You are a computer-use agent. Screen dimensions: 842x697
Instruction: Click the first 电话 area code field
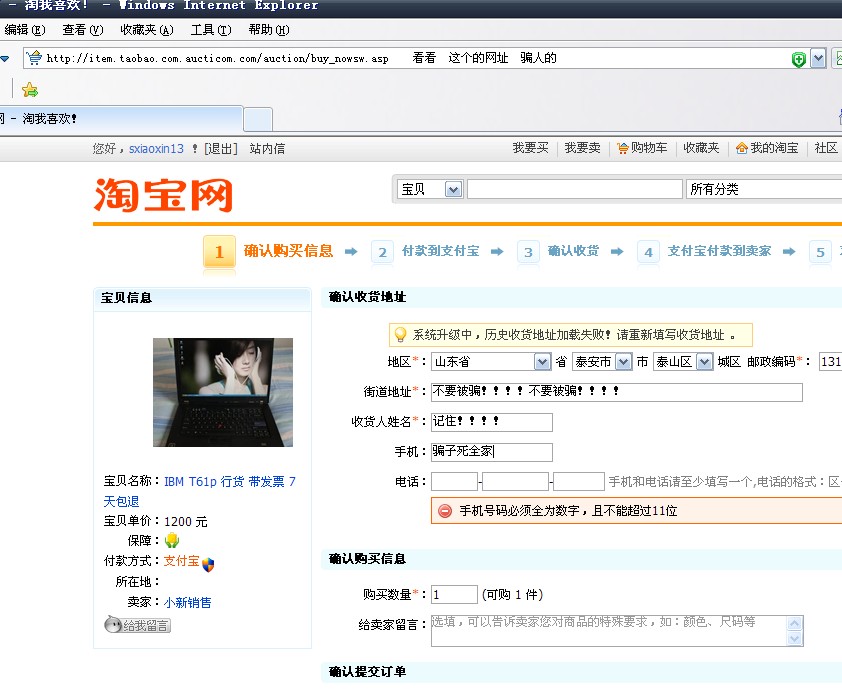(454, 482)
